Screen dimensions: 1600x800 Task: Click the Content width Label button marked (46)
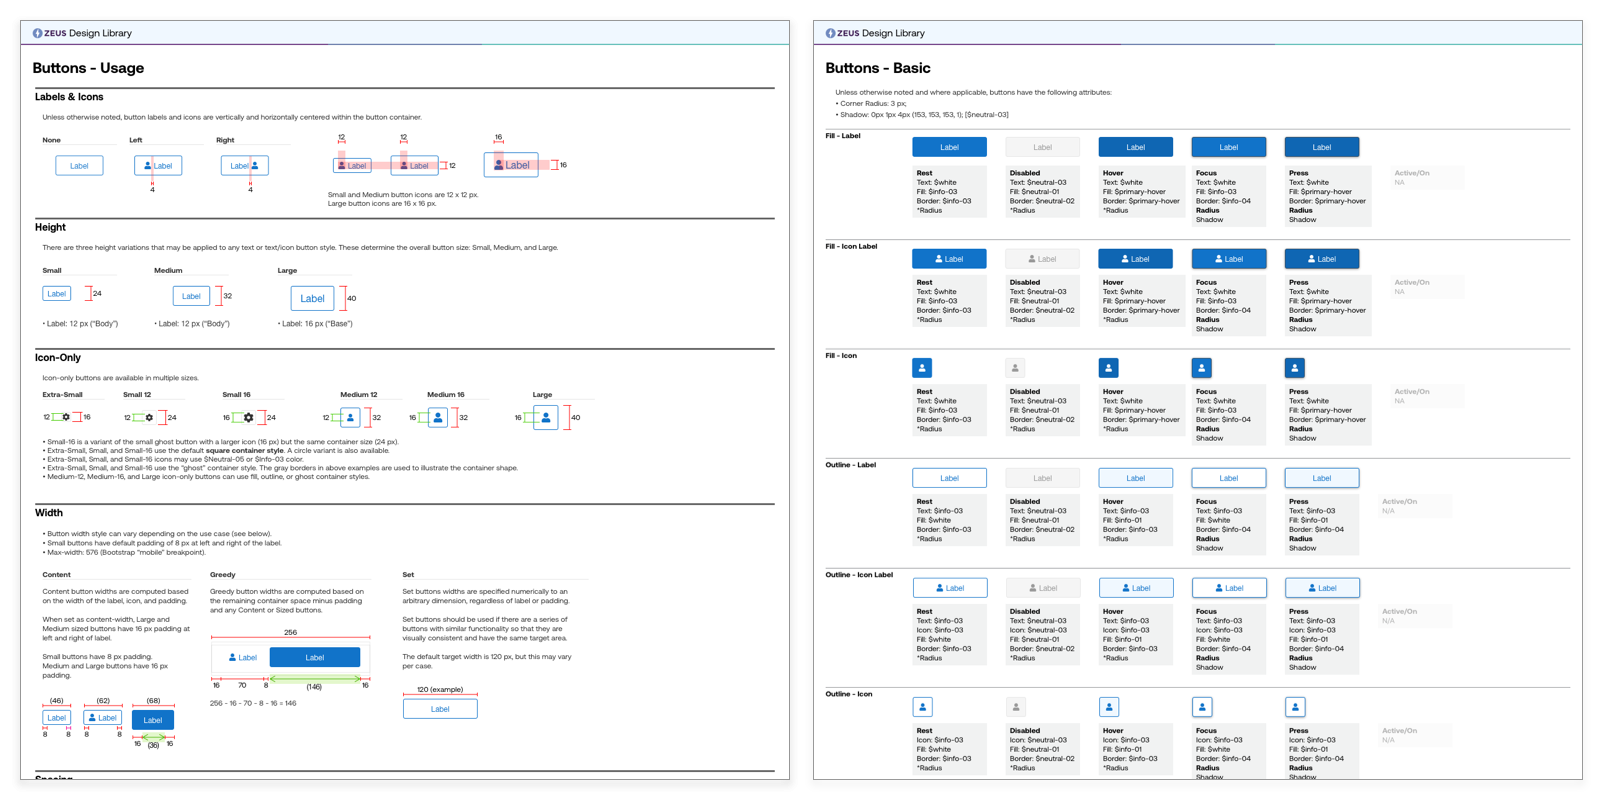click(x=57, y=718)
